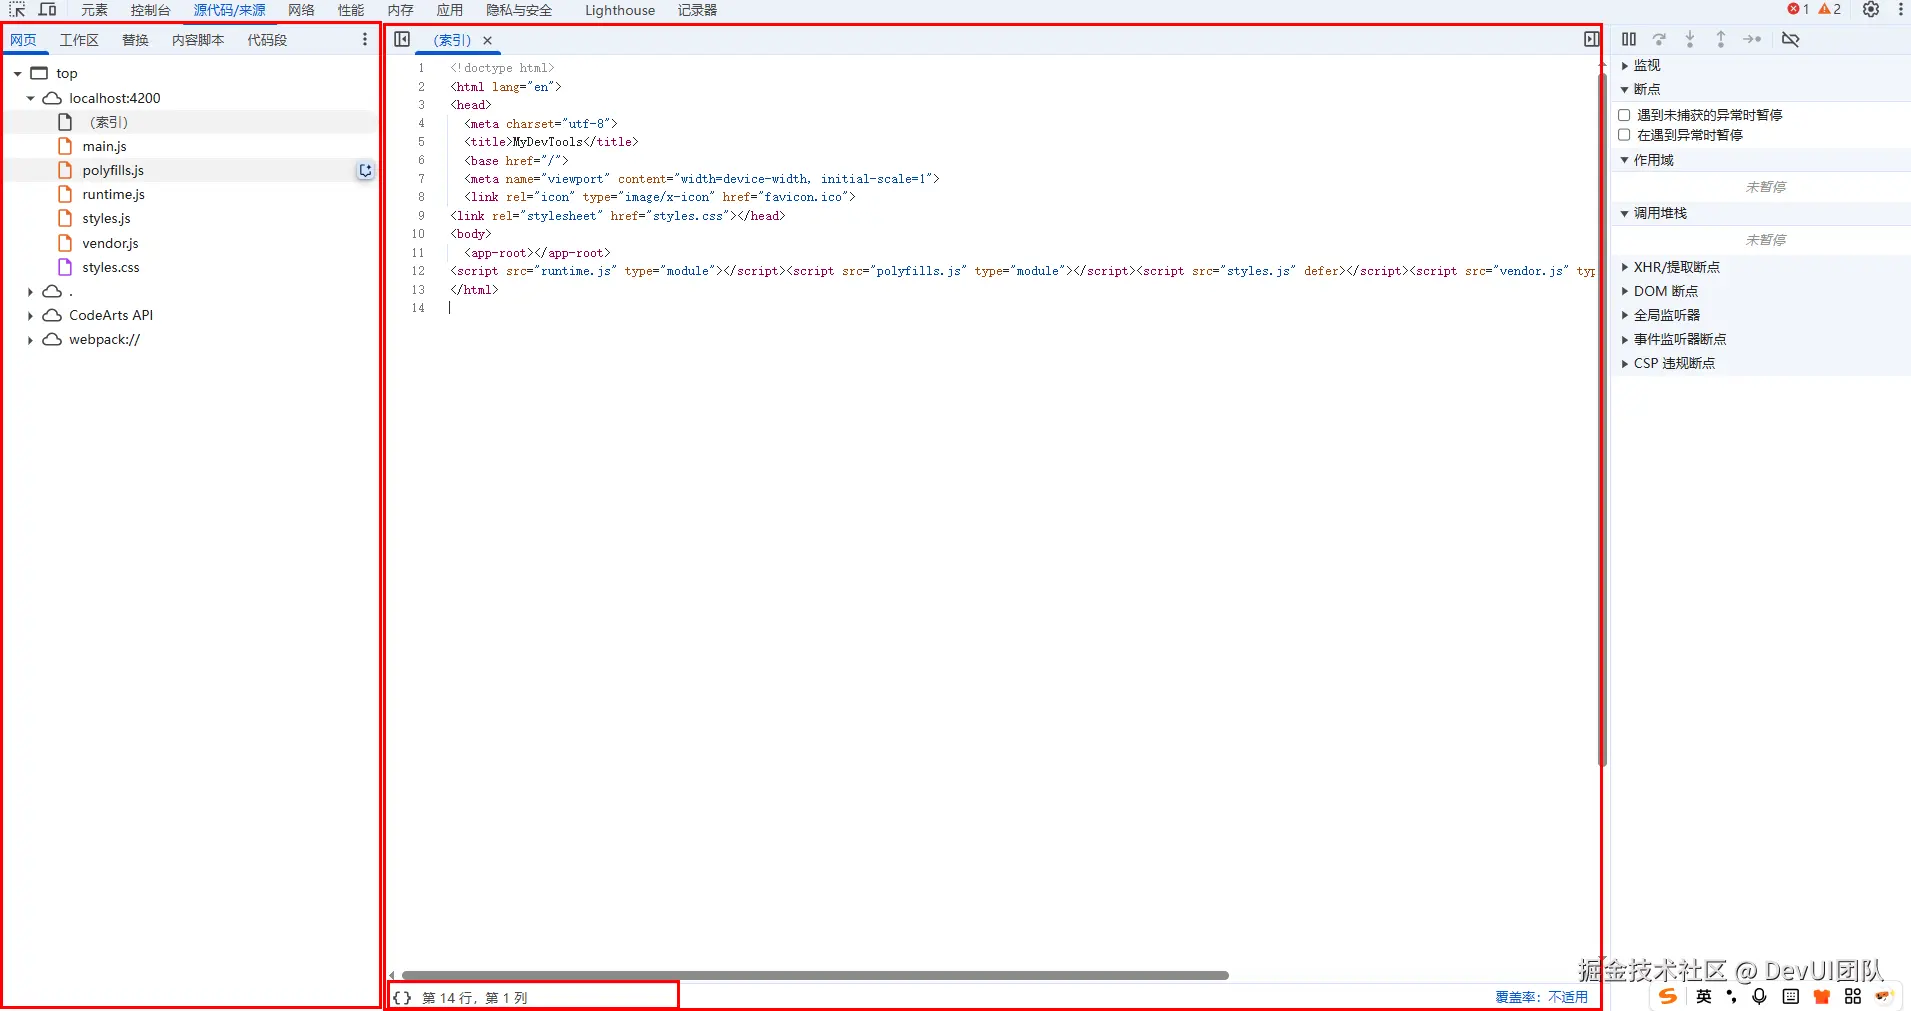
Task: Pause script execution
Action: 1629,40
